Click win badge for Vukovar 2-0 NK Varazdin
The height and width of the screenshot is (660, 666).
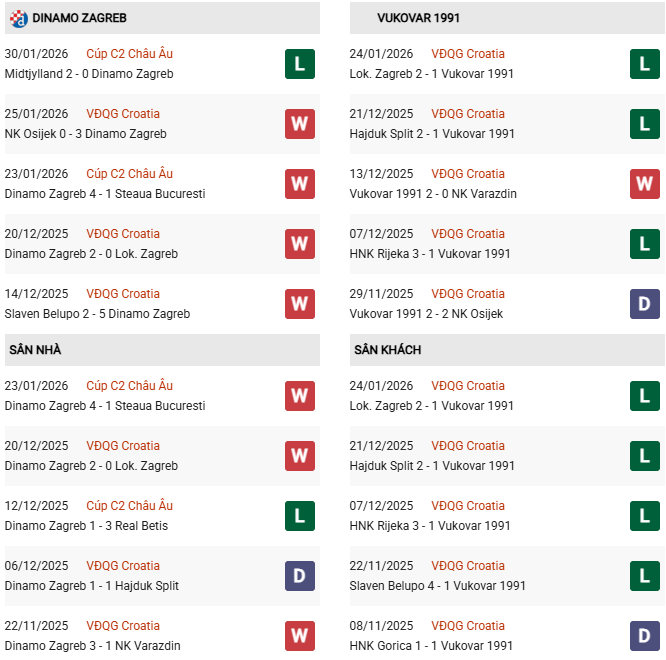(645, 184)
